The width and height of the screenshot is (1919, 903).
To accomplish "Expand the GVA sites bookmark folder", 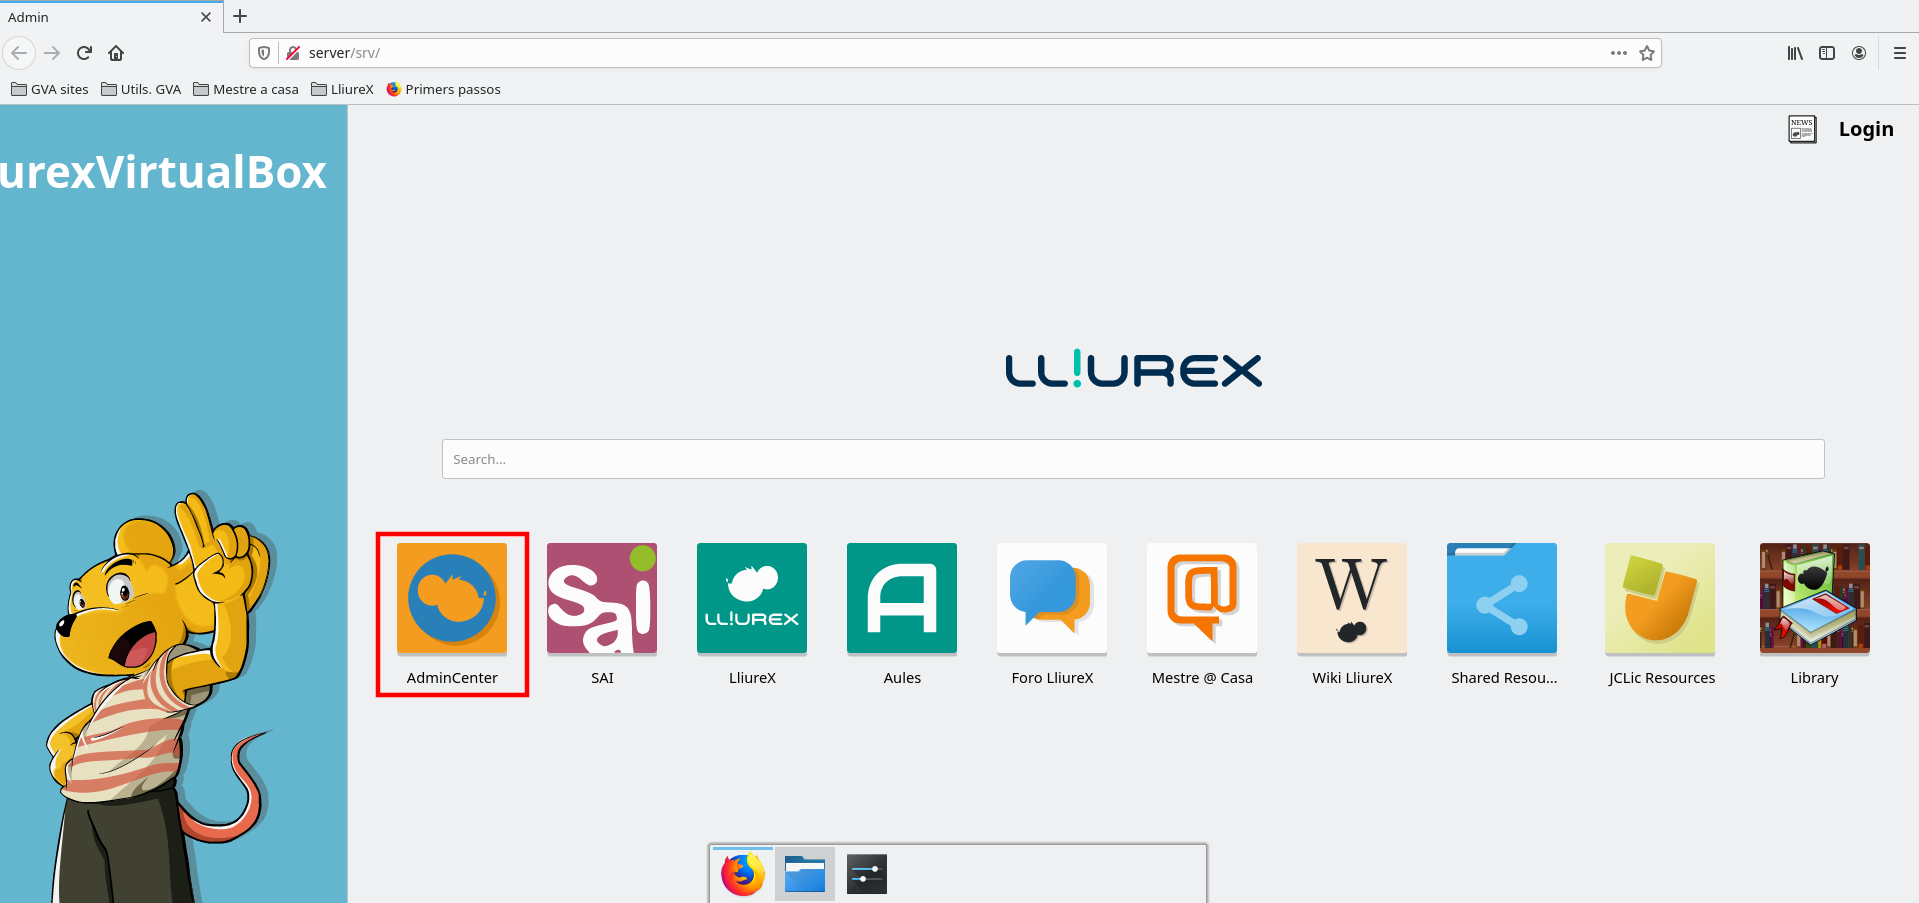I will pos(50,89).
